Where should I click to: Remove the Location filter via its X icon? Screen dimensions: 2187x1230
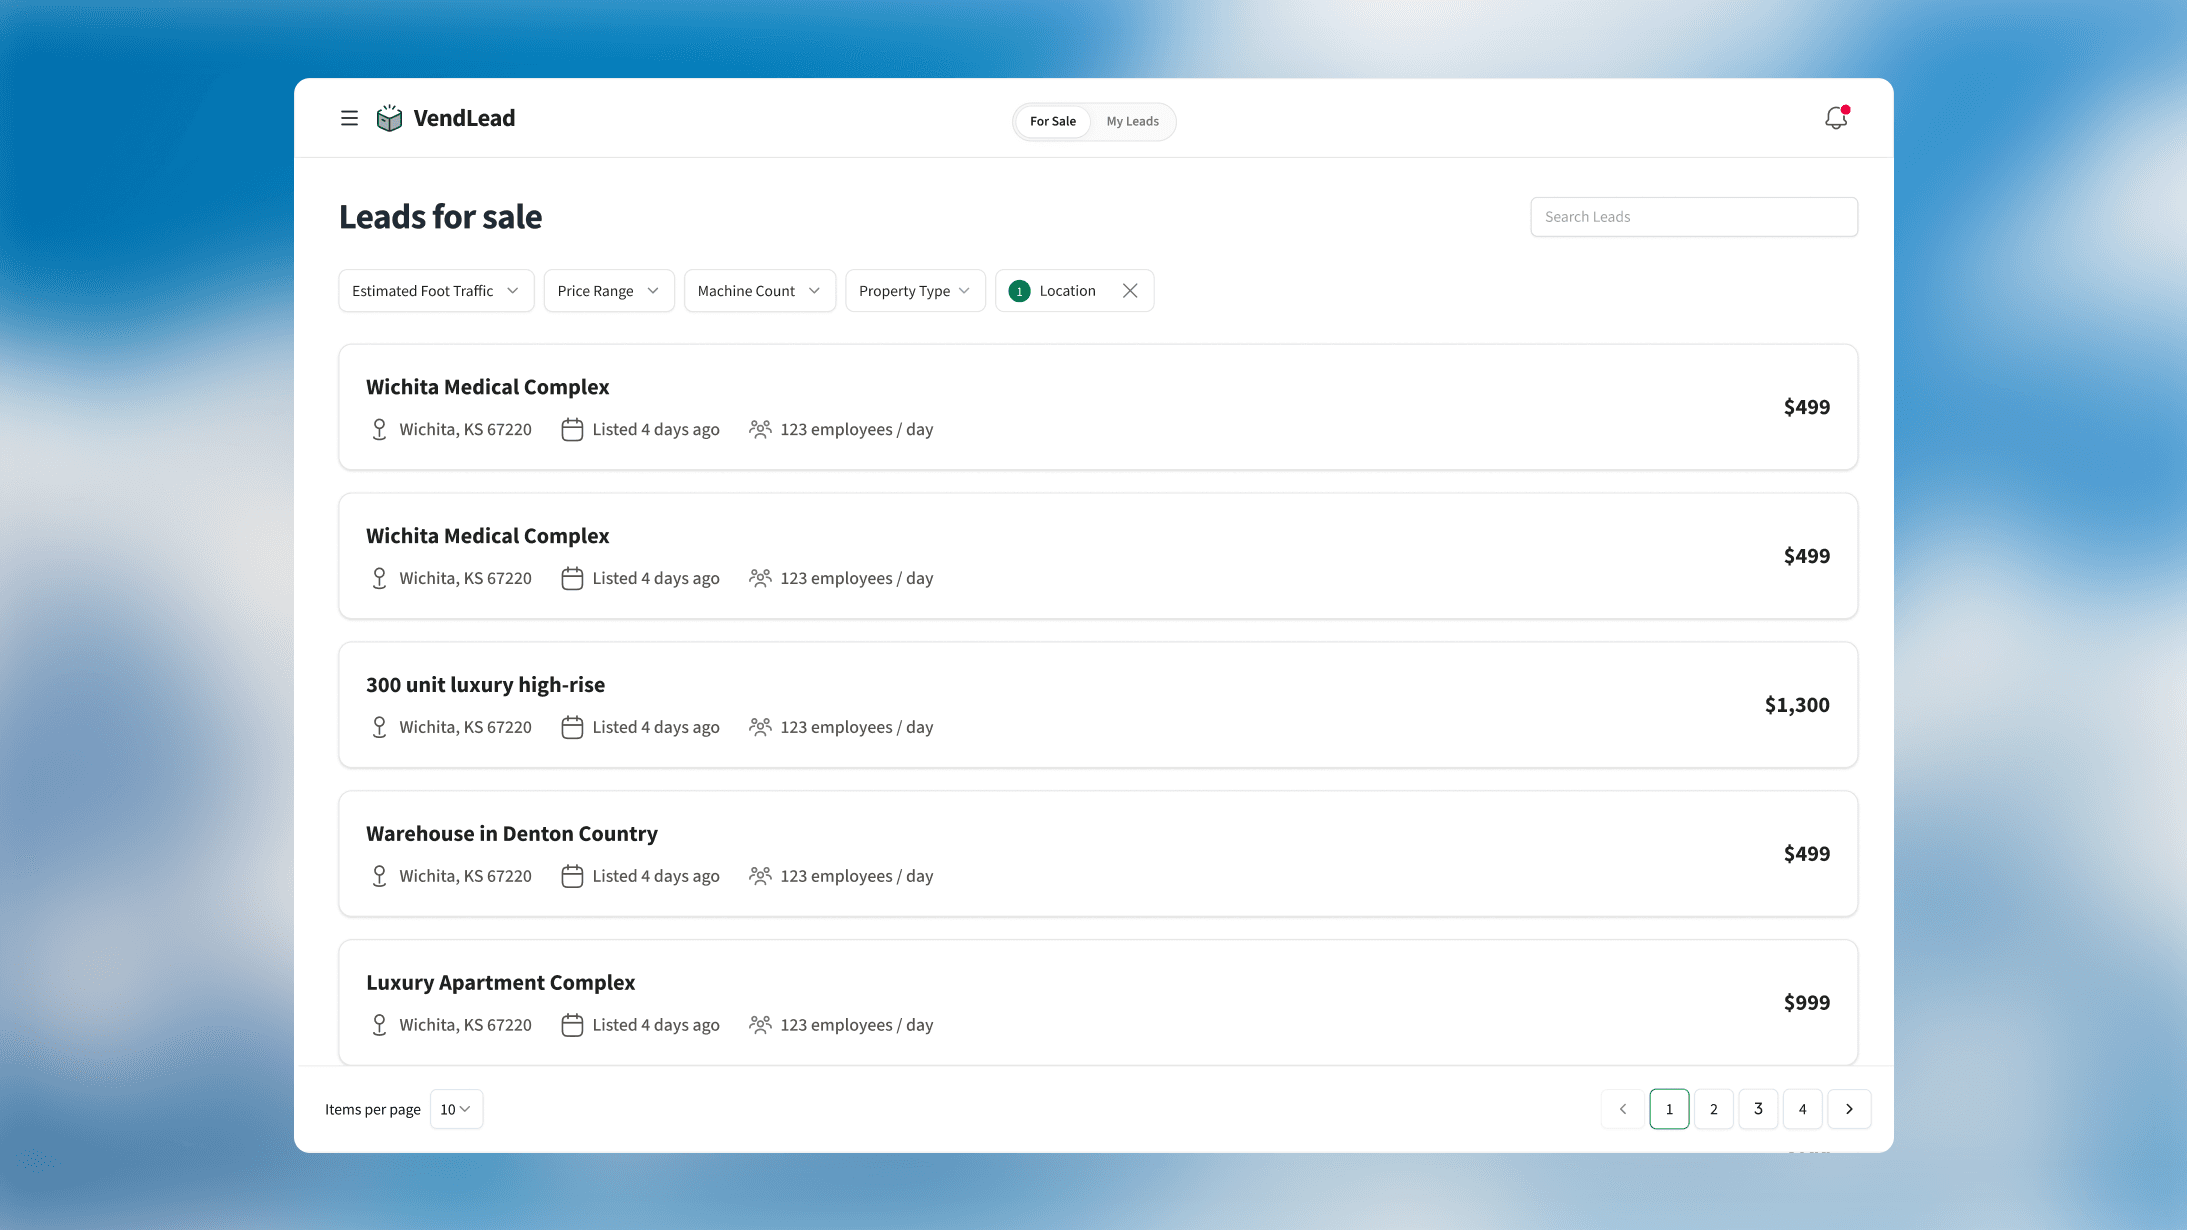pos(1130,290)
